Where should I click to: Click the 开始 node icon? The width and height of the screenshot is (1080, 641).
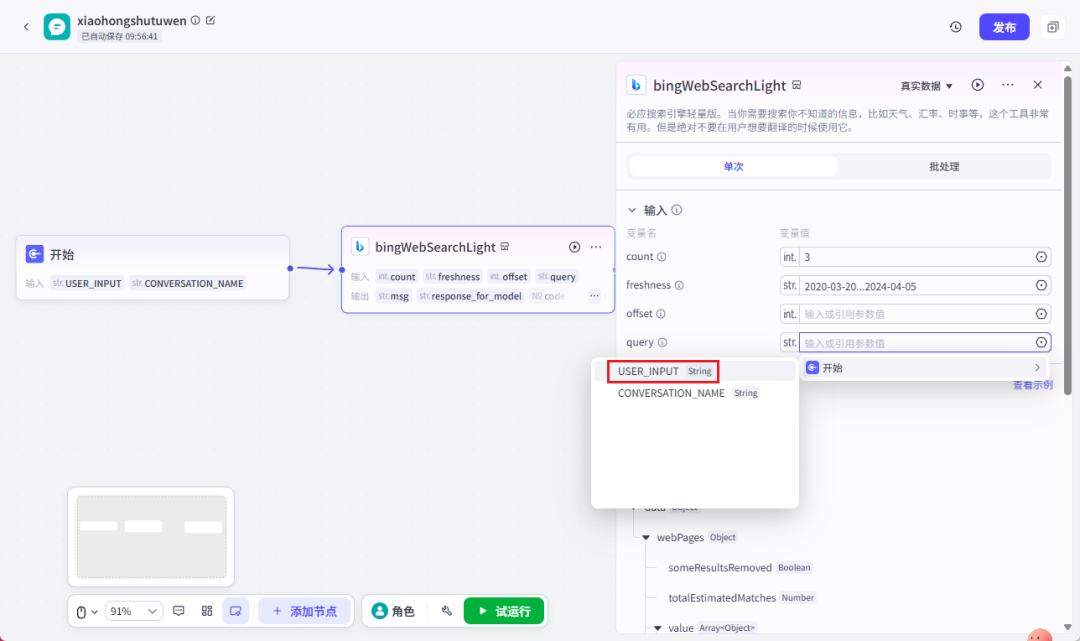(34, 254)
